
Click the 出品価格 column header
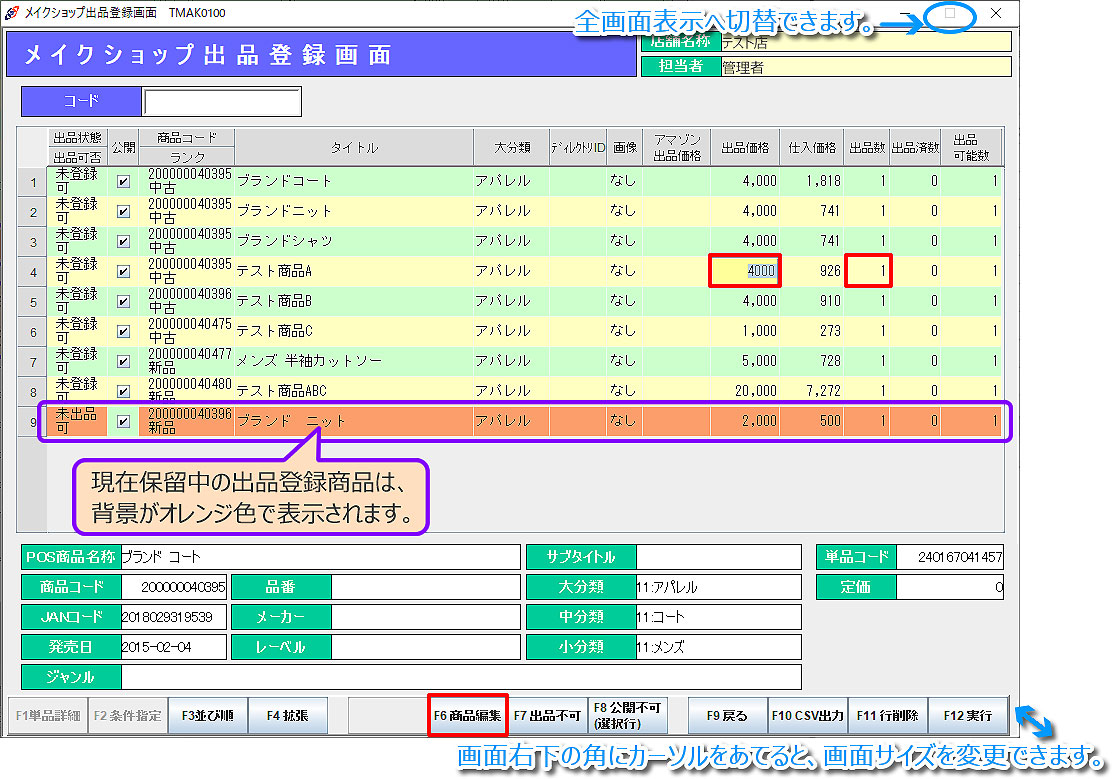pyautogui.click(x=744, y=148)
